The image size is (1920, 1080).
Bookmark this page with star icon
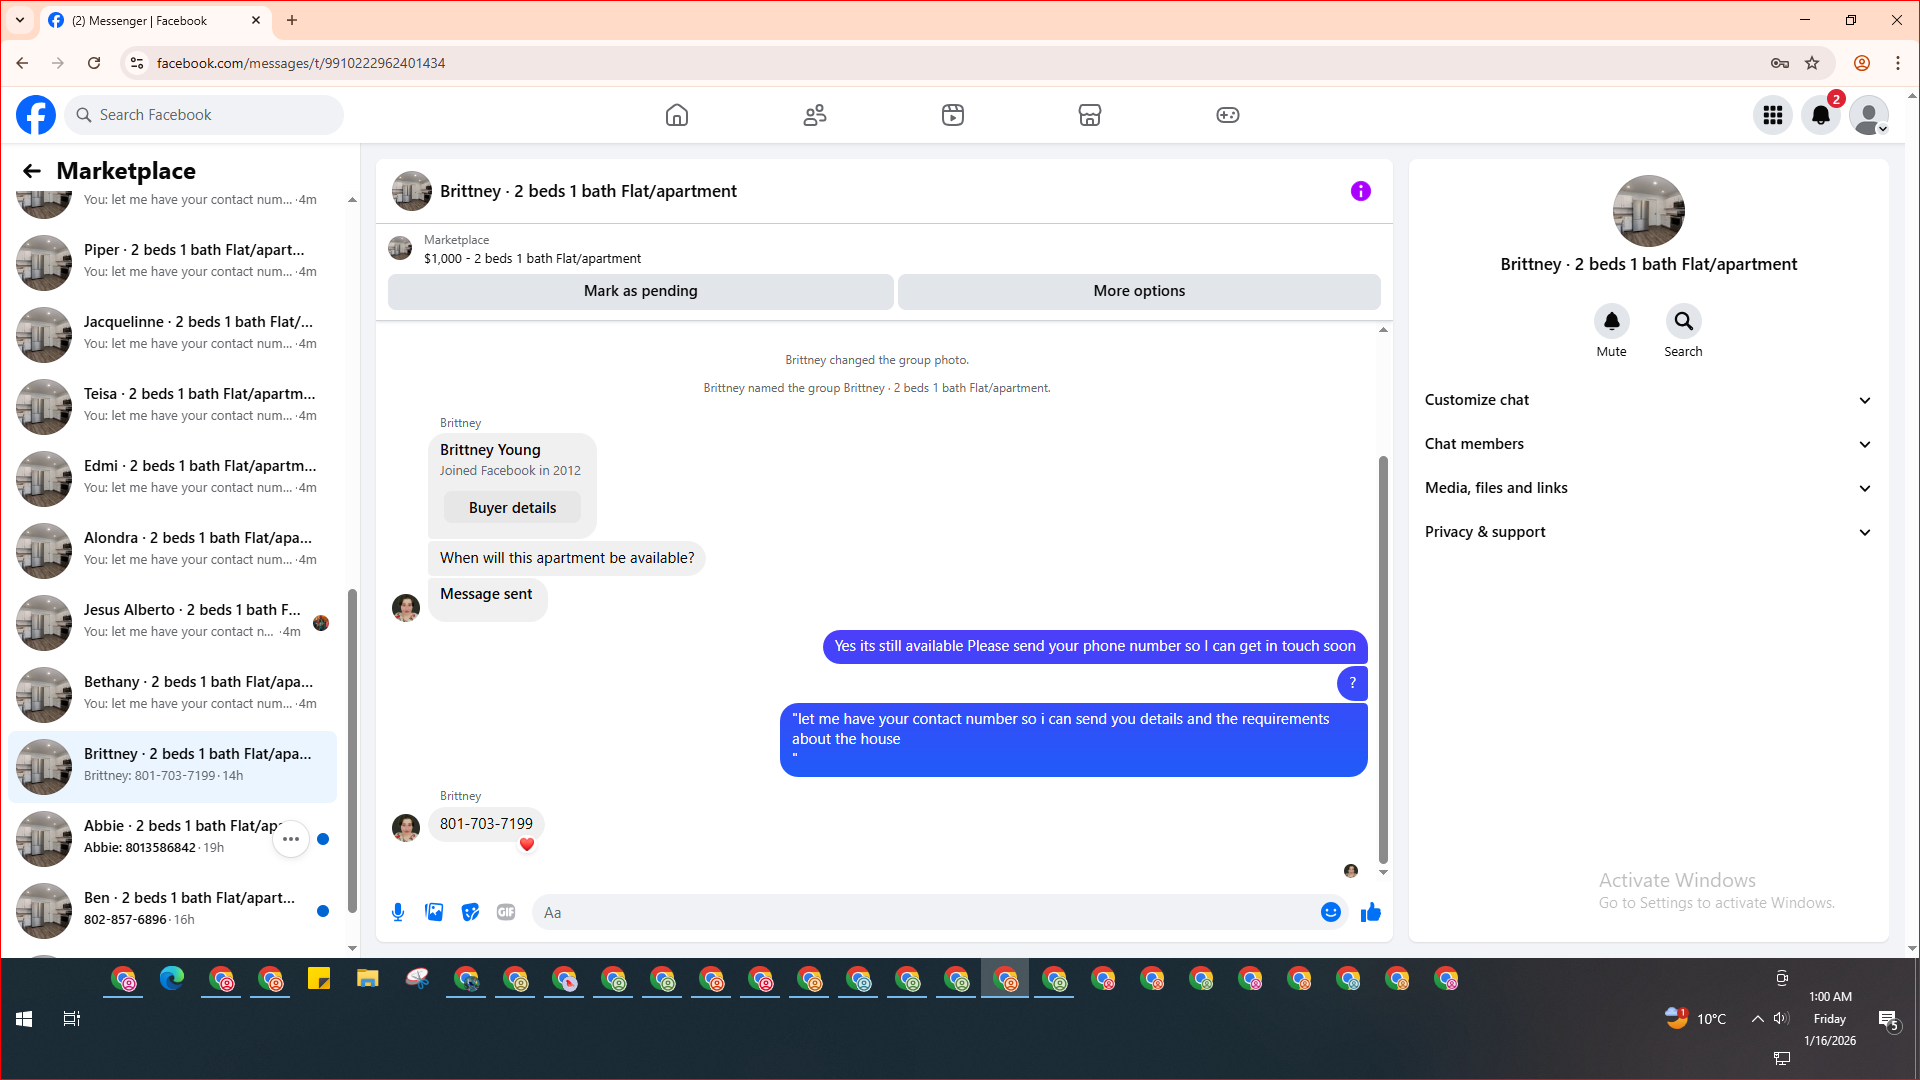click(x=1812, y=63)
